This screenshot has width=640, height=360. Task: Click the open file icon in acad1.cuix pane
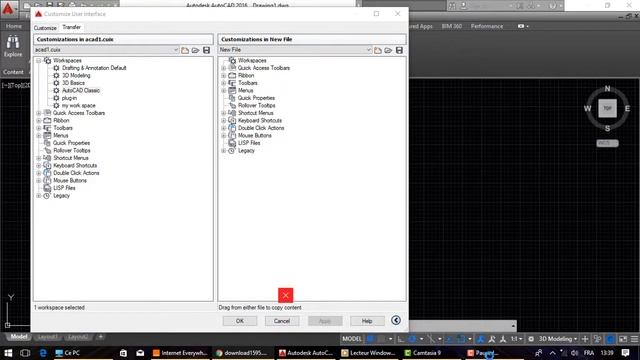tap(196, 50)
